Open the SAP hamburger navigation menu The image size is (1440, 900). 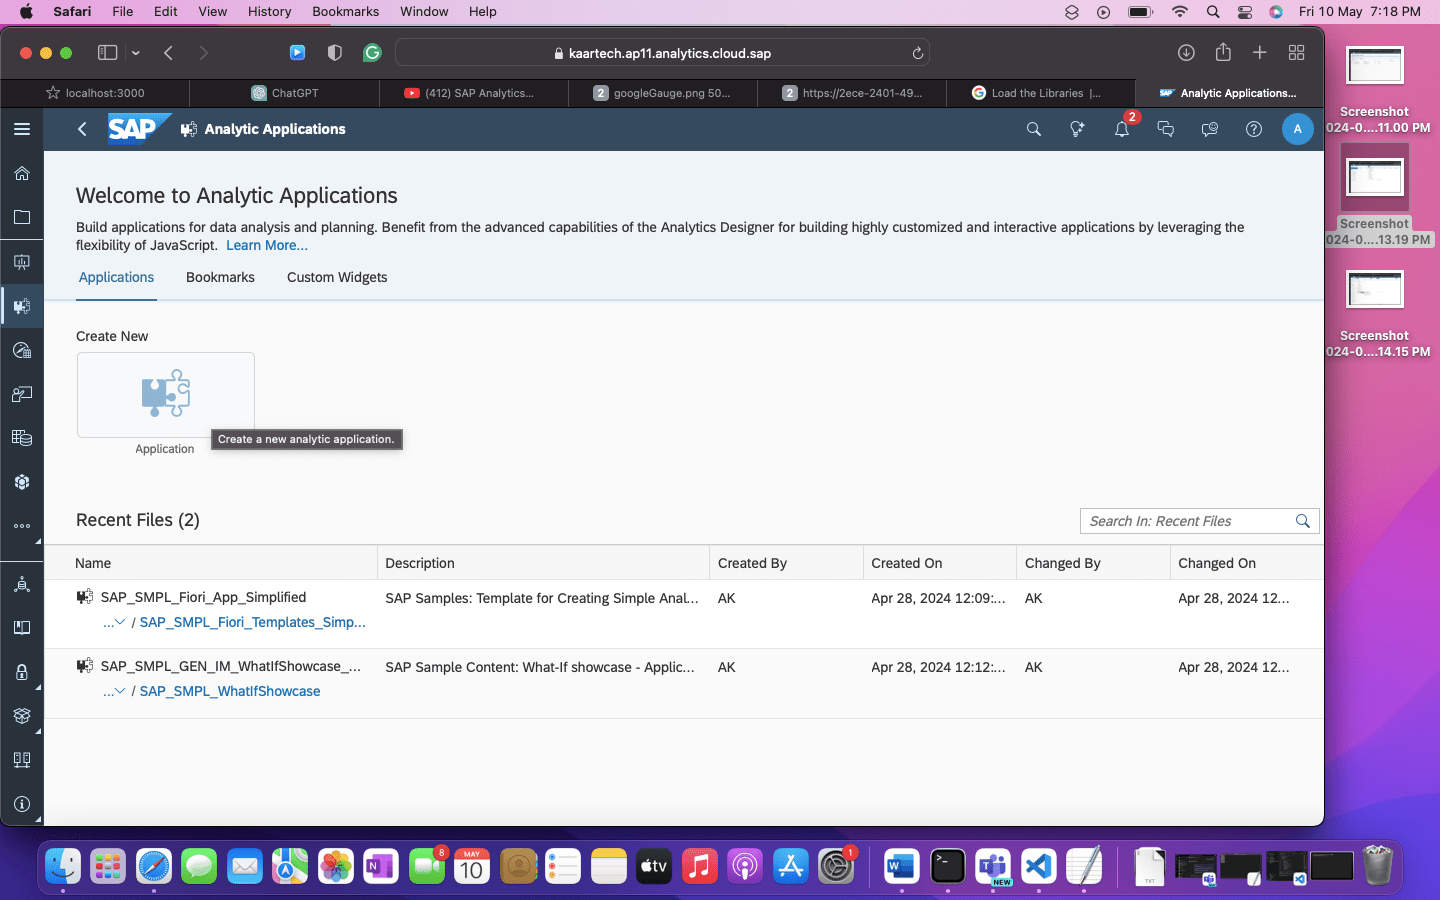[22, 129]
